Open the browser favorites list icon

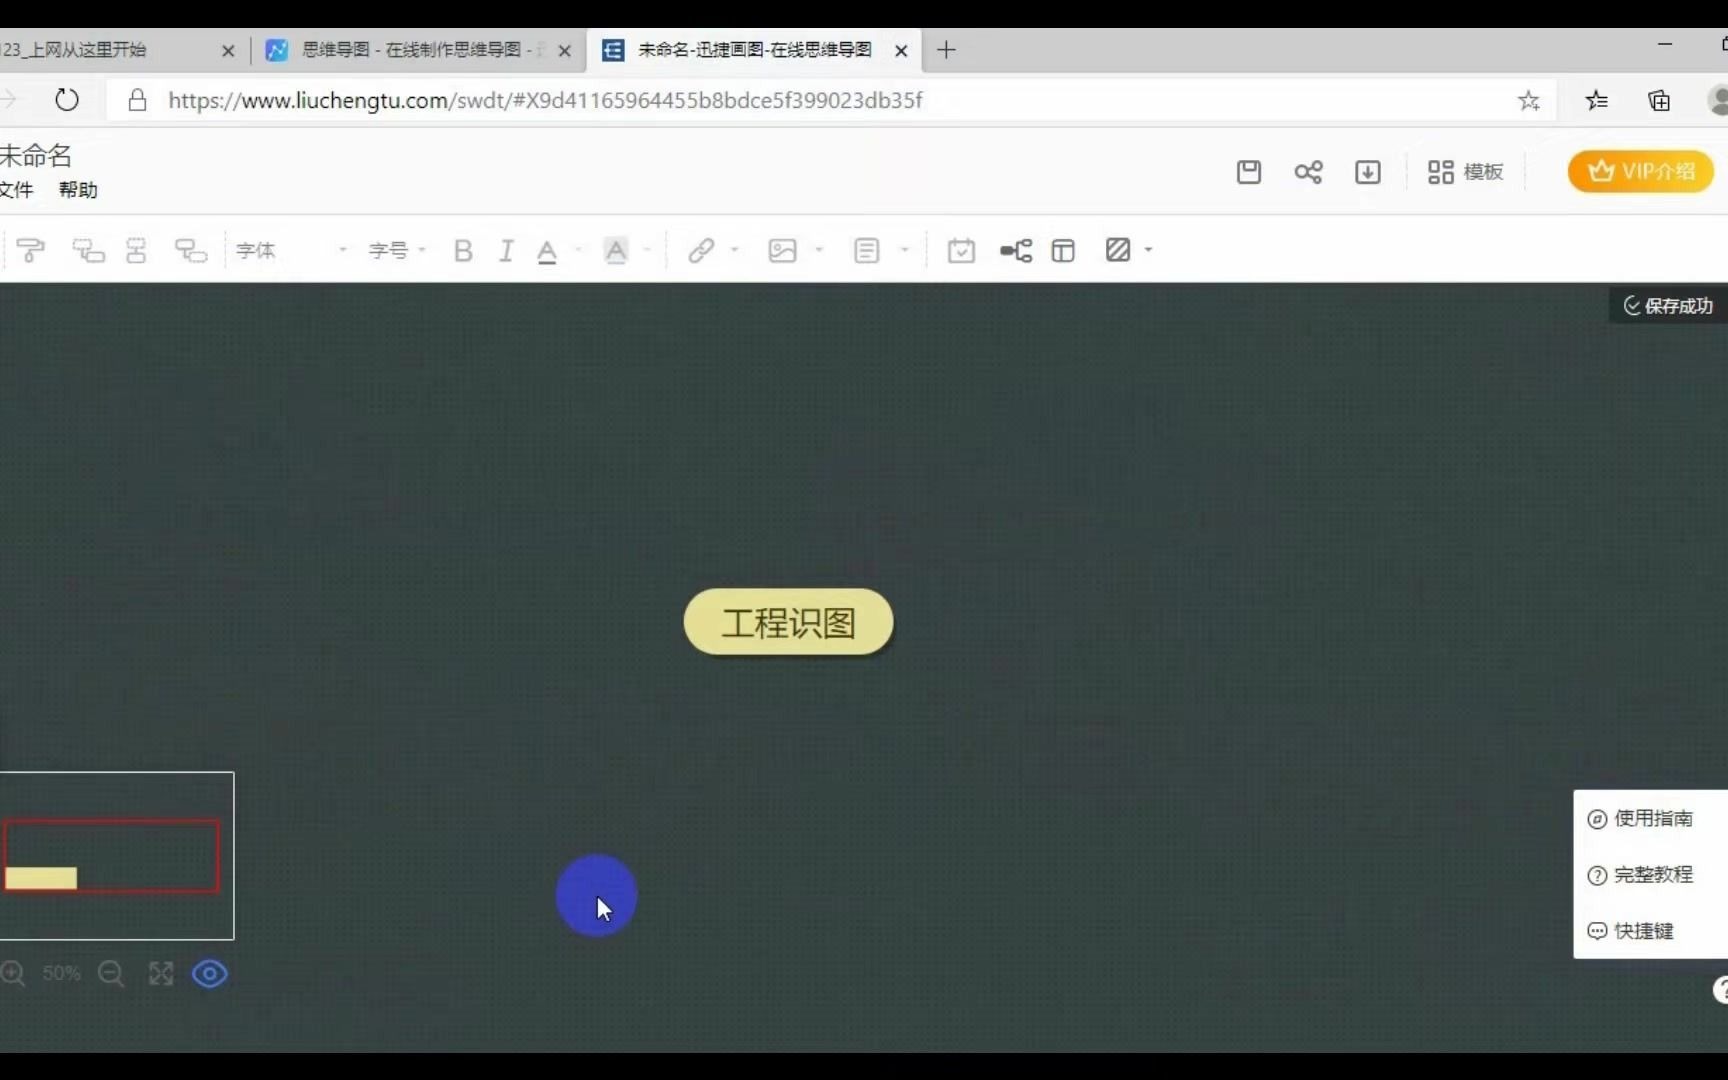click(1596, 100)
